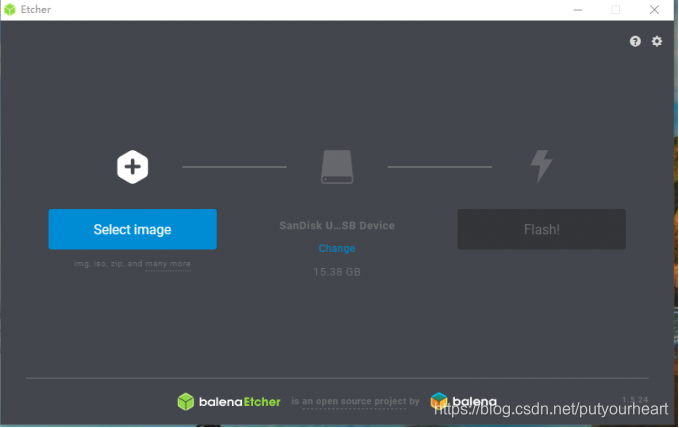Open help via the question mark icon
The width and height of the screenshot is (679, 428).
pos(635,41)
